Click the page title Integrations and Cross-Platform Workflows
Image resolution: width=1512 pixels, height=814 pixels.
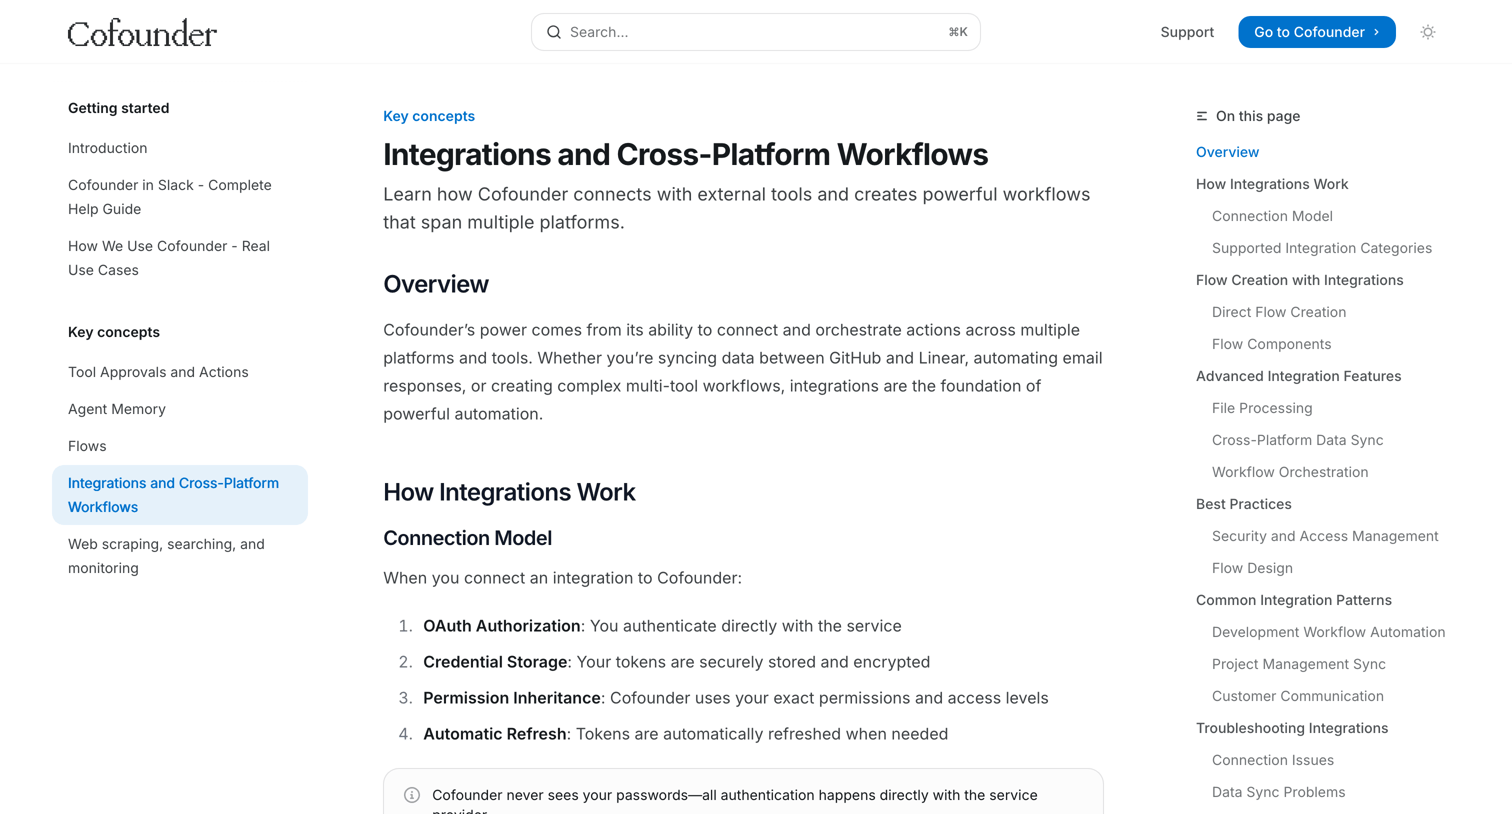pos(686,154)
